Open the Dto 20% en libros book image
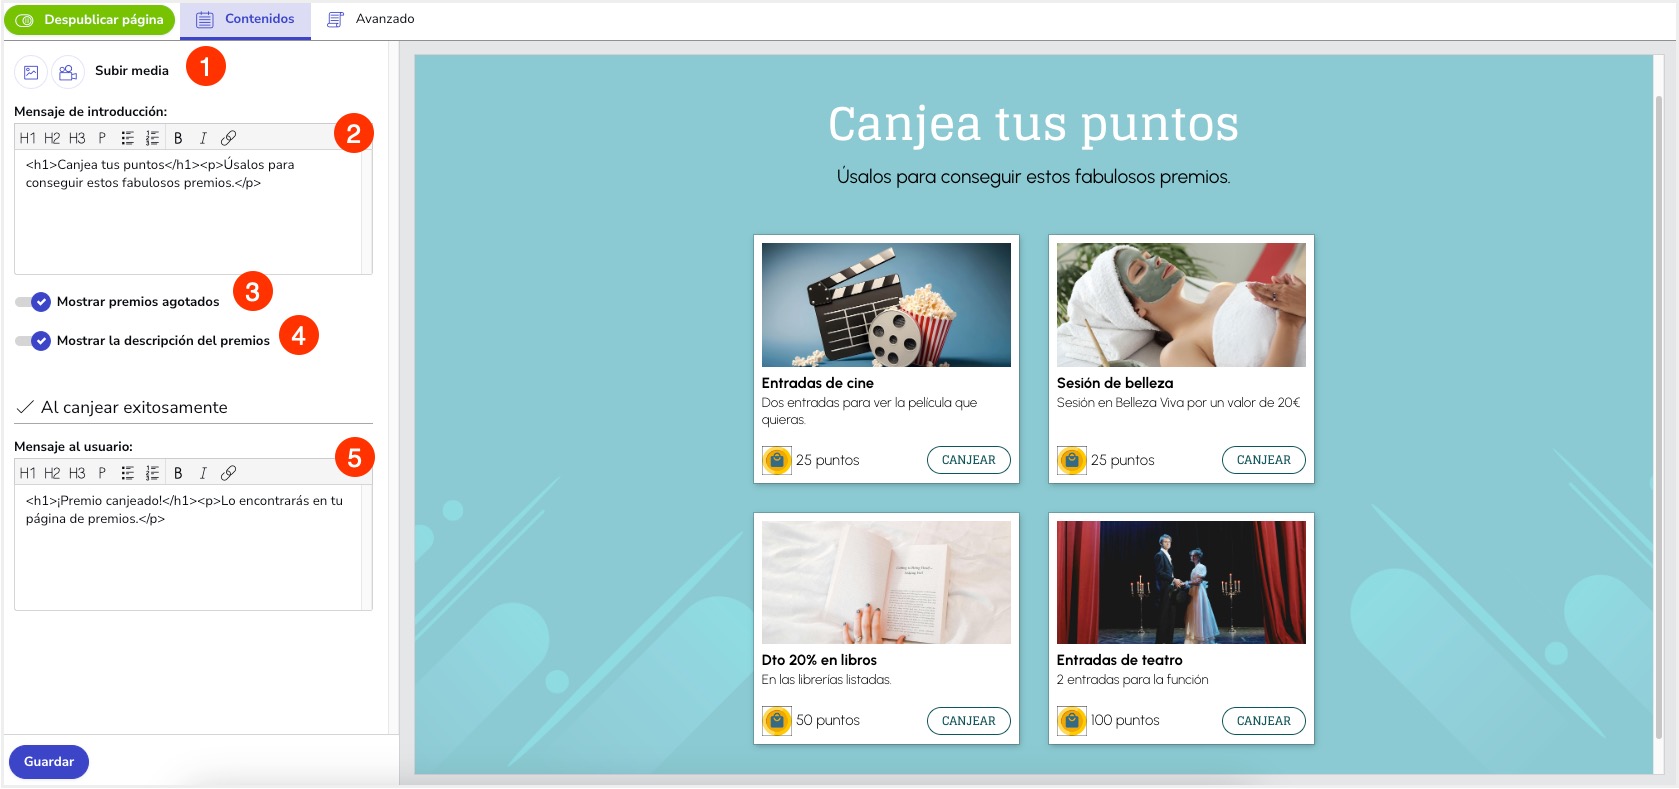1679x789 pixels. (886, 582)
